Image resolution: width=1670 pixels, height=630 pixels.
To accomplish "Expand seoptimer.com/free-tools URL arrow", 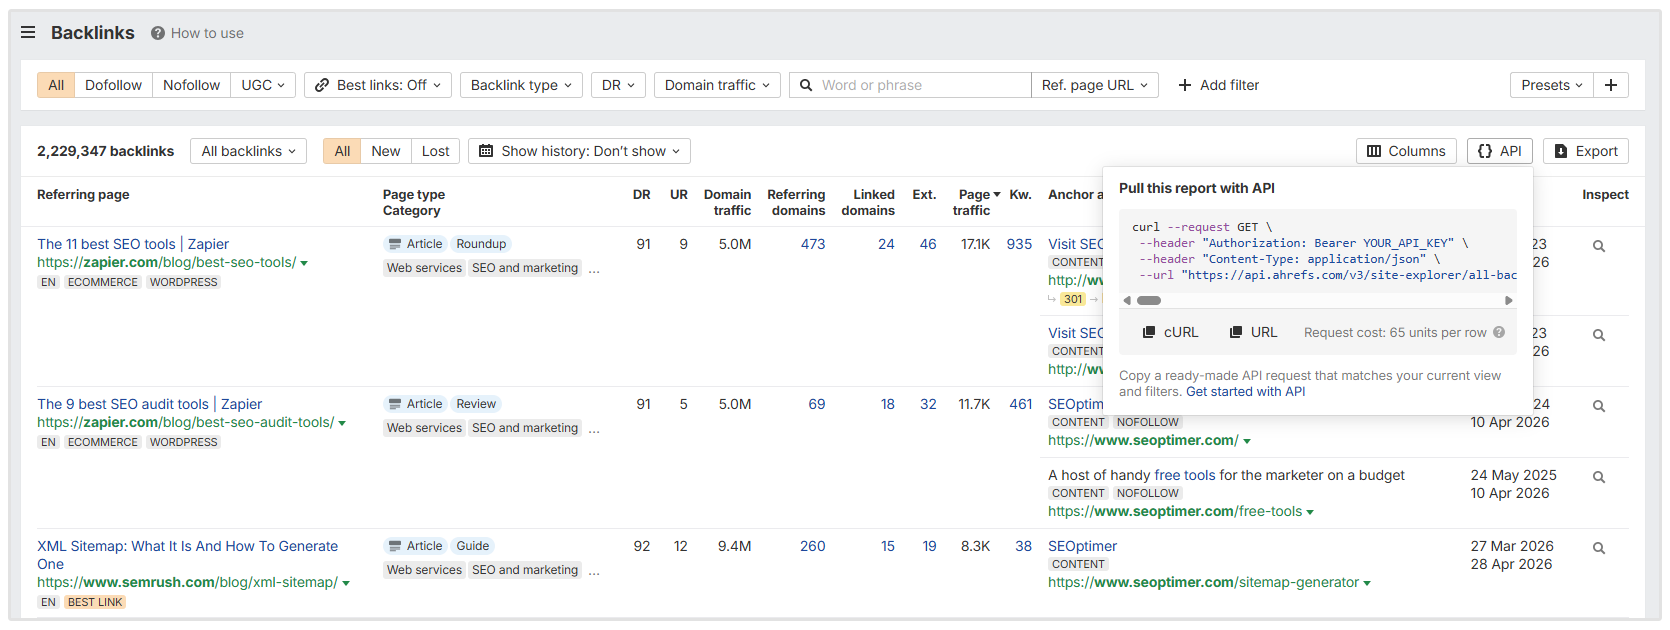I will [x=1310, y=512].
